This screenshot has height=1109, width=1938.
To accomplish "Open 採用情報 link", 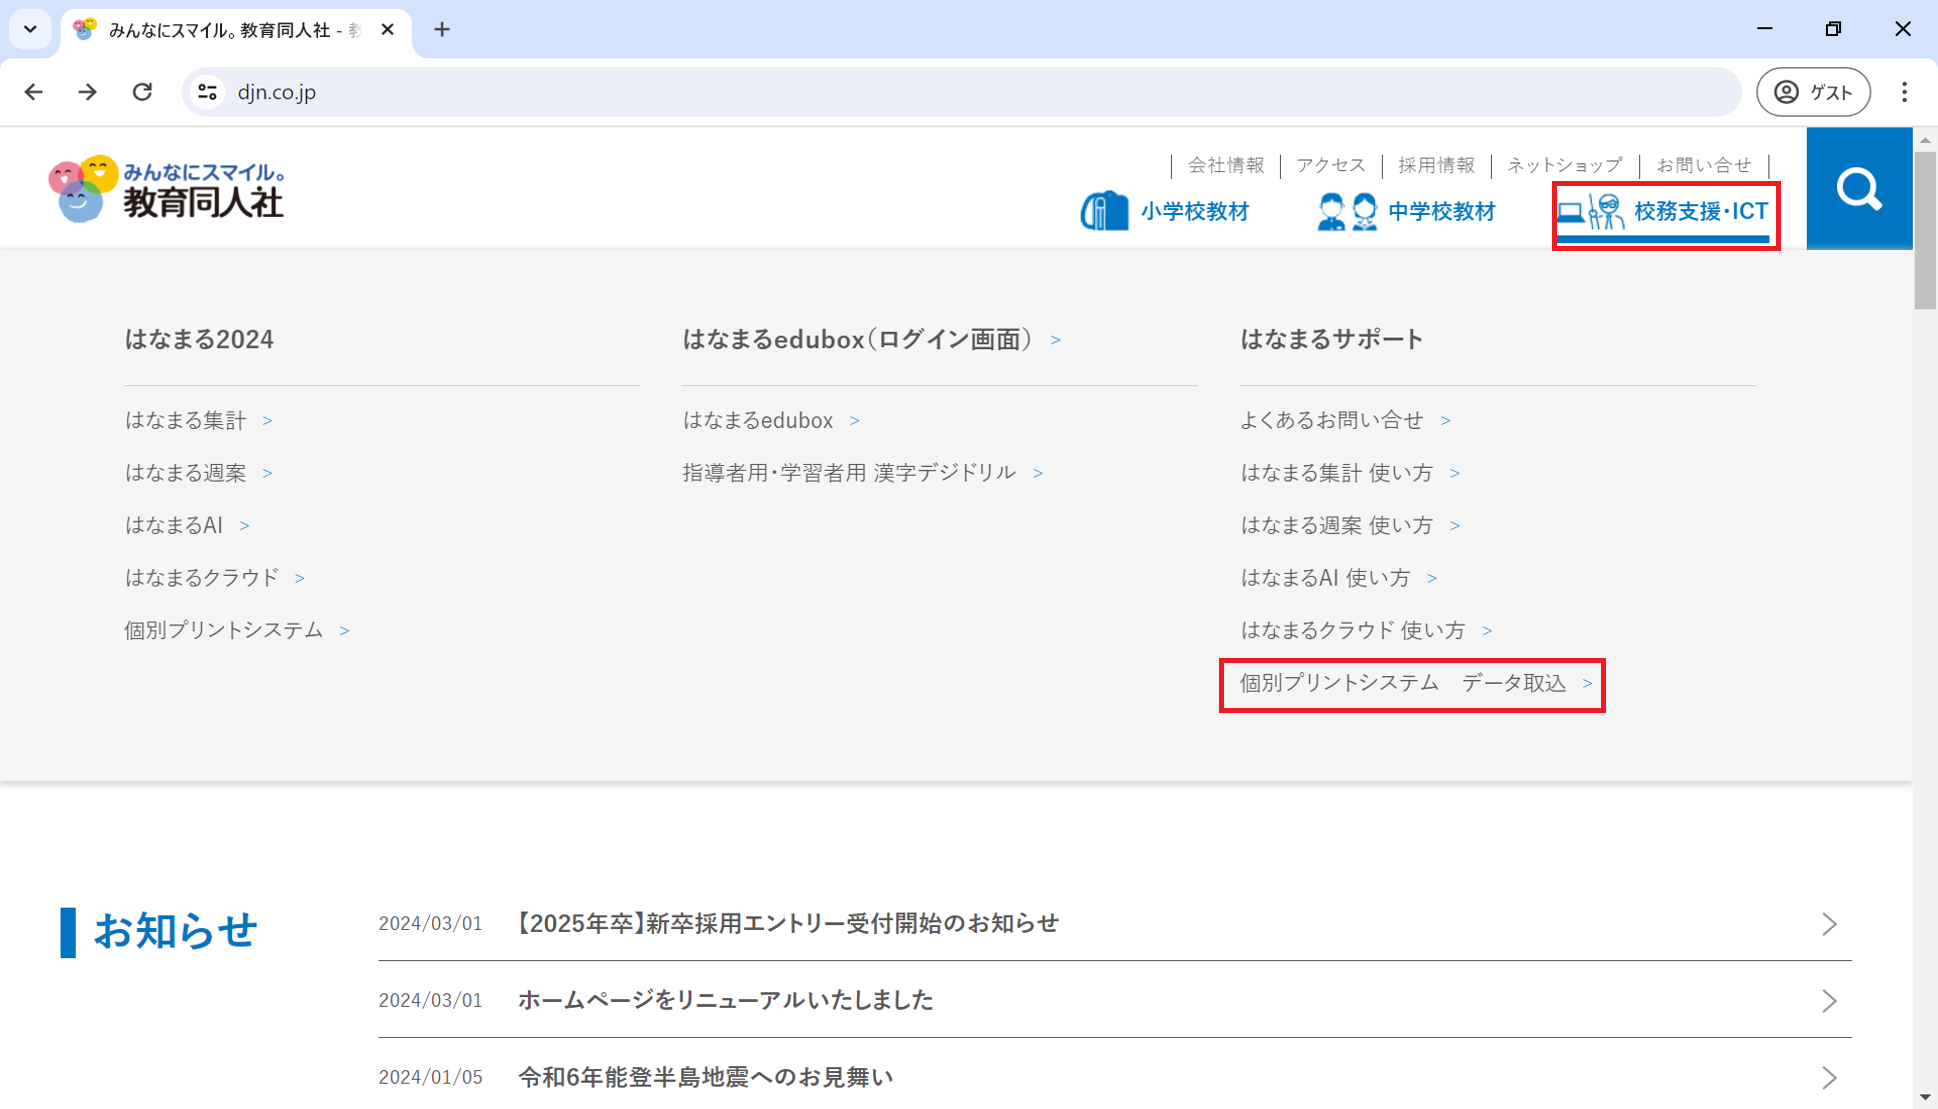I will pos(1436,165).
